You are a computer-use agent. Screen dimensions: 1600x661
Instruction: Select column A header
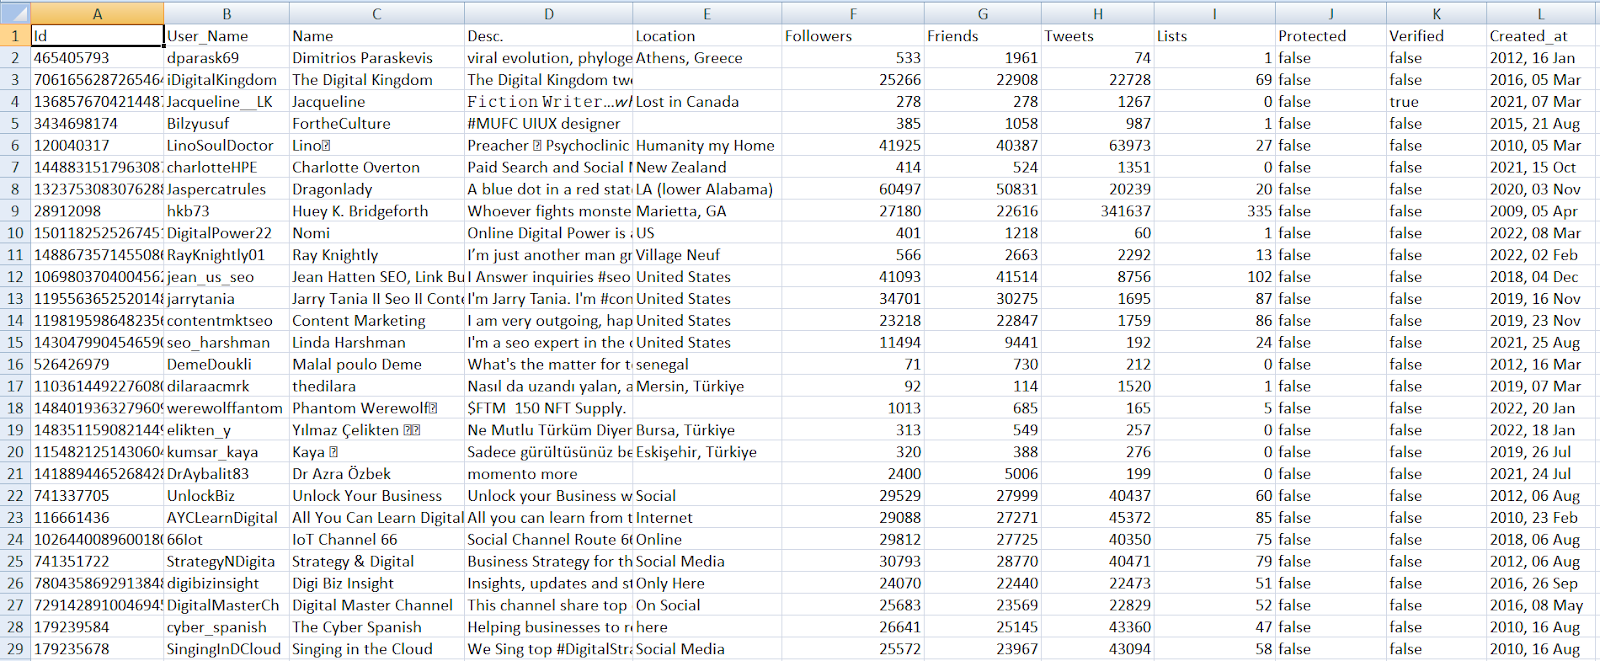pos(97,13)
